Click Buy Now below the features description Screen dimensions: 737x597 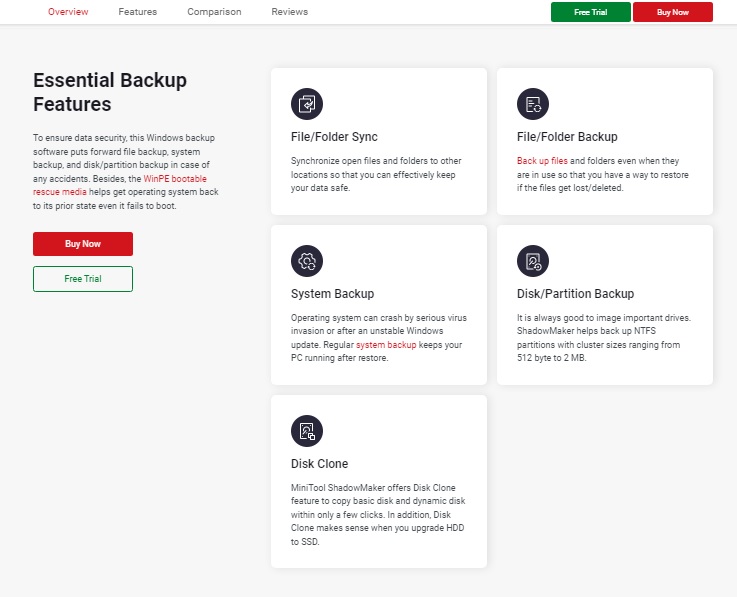[83, 244]
